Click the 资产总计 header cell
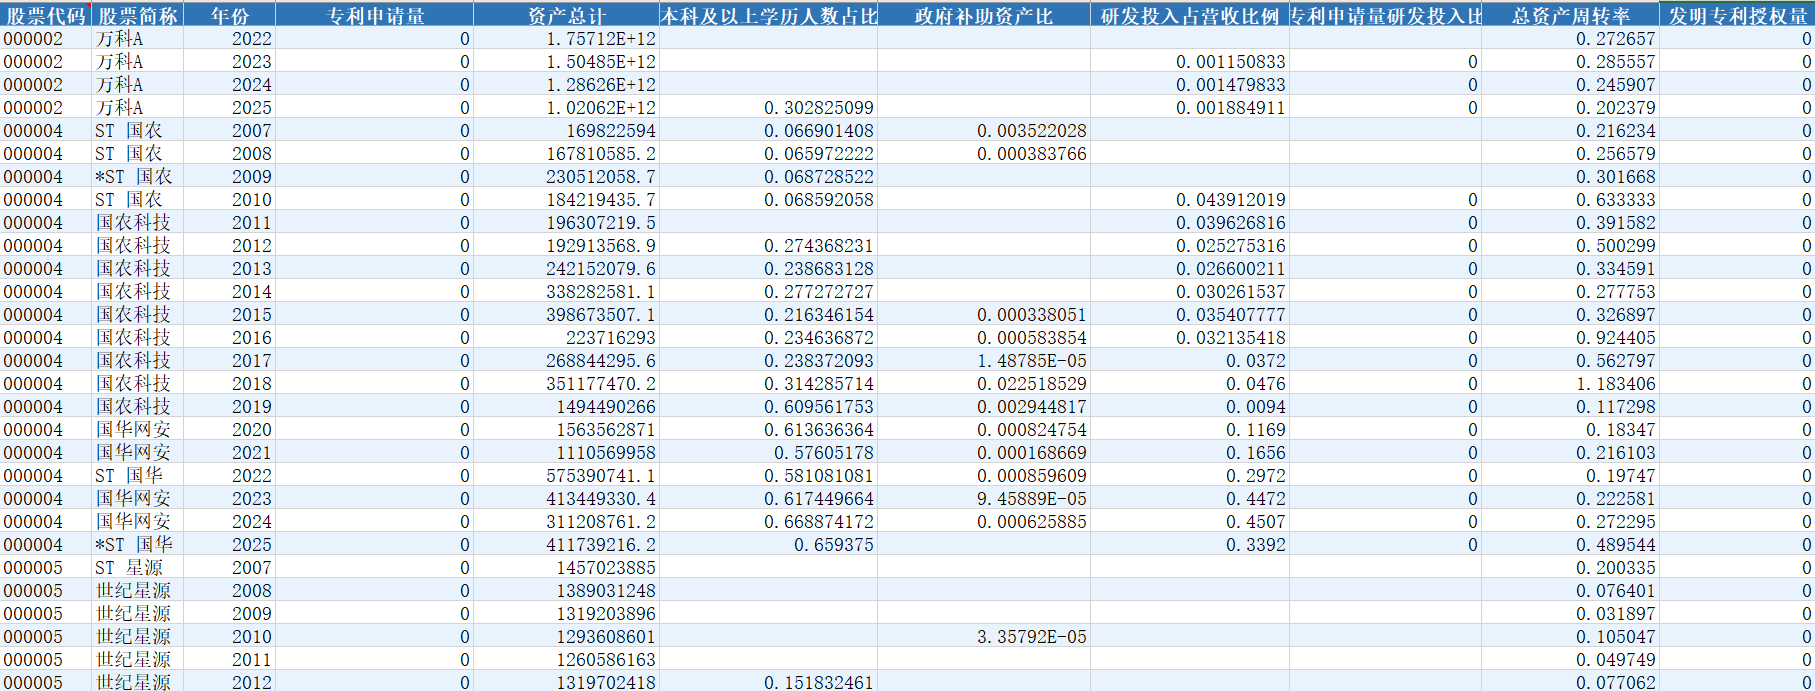Viewport: 1815px width, 691px height. [566, 15]
